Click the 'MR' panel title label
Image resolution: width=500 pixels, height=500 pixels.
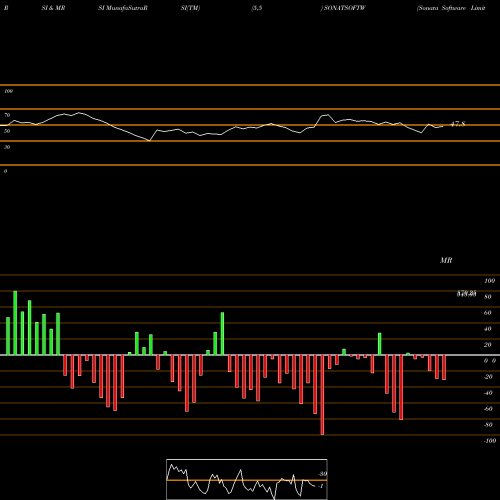click(446, 260)
